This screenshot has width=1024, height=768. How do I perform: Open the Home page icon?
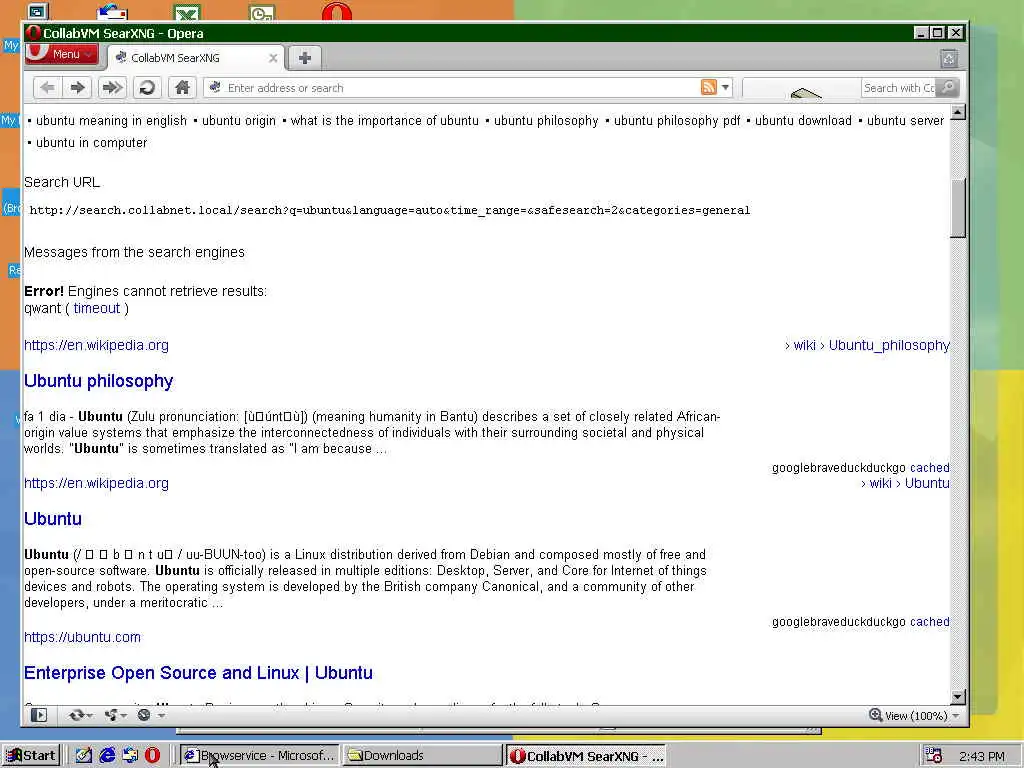pyautogui.click(x=182, y=88)
